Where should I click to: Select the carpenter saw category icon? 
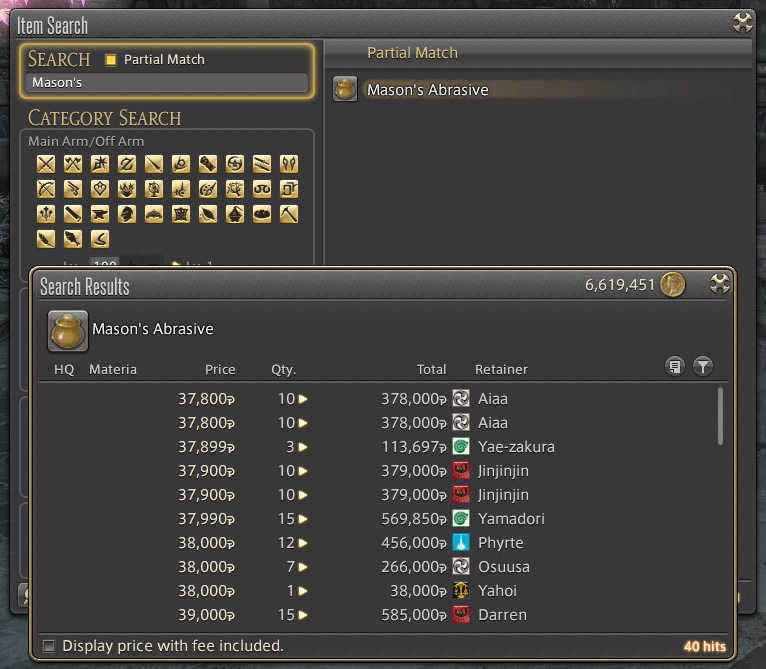(x=73, y=214)
